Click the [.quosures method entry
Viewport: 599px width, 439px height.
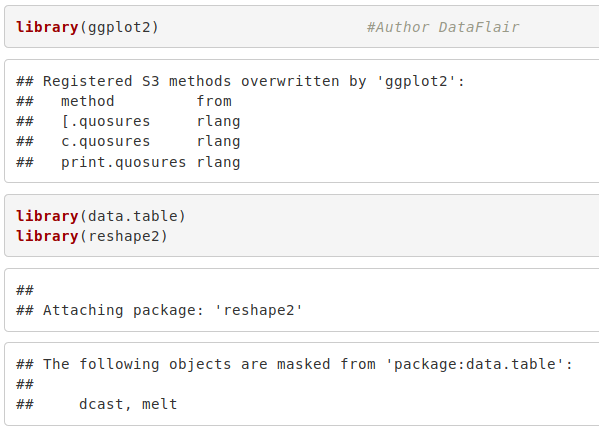click(106, 121)
